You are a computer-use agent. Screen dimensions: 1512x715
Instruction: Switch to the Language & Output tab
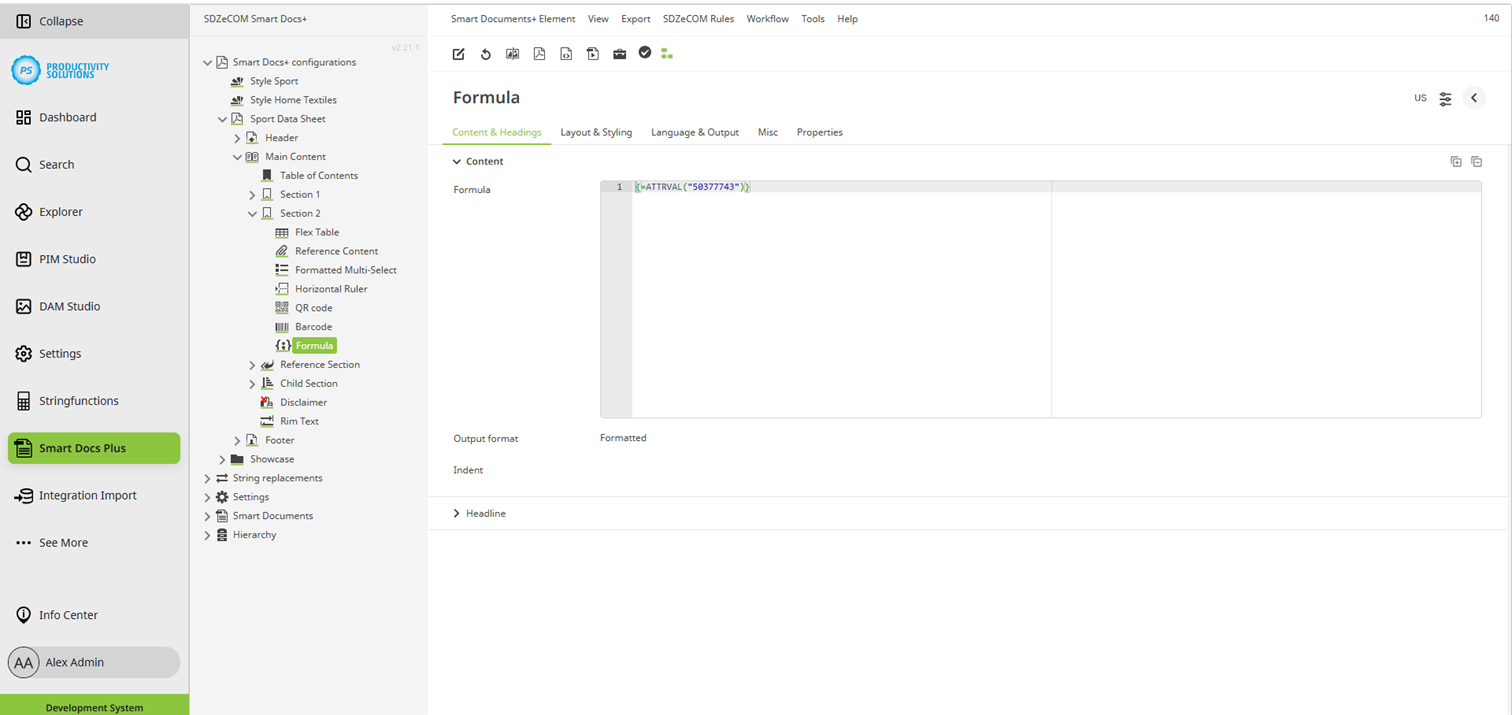coord(695,132)
